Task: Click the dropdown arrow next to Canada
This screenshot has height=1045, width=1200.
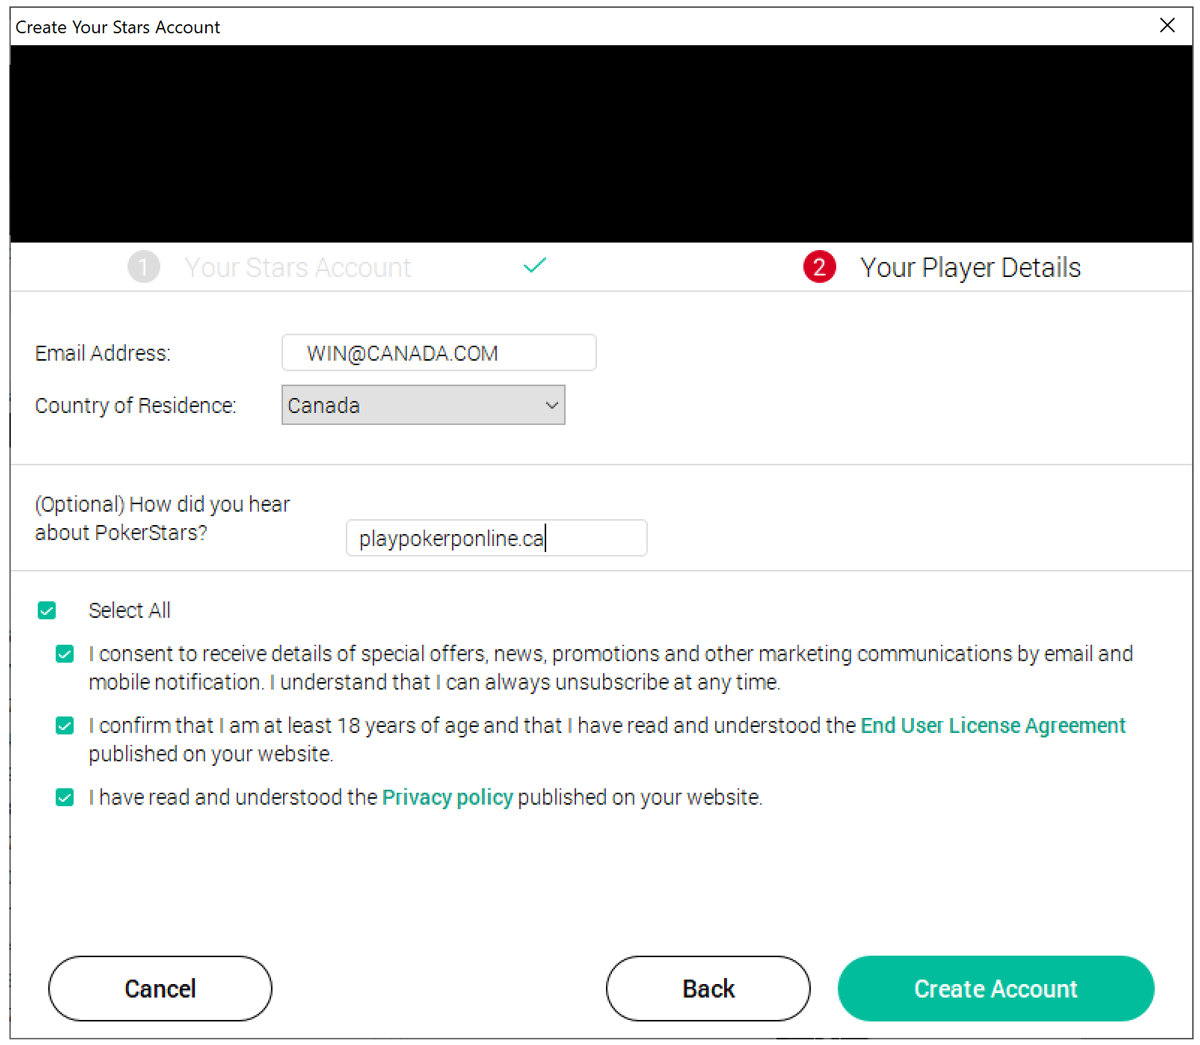Action: coord(551,405)
